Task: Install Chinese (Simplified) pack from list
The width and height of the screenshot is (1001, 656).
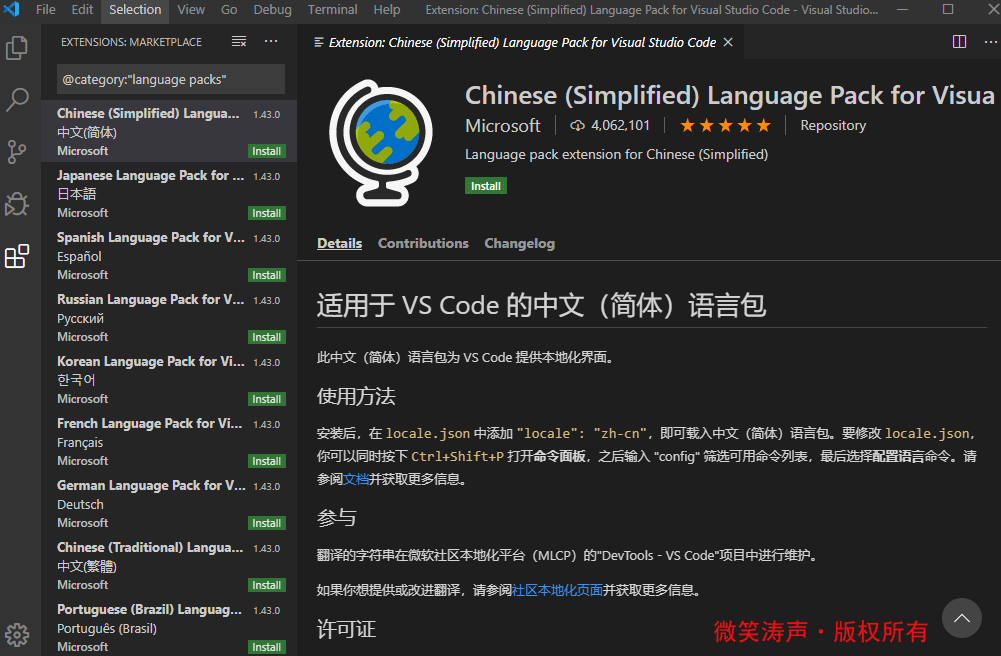Action: (266, 151)
